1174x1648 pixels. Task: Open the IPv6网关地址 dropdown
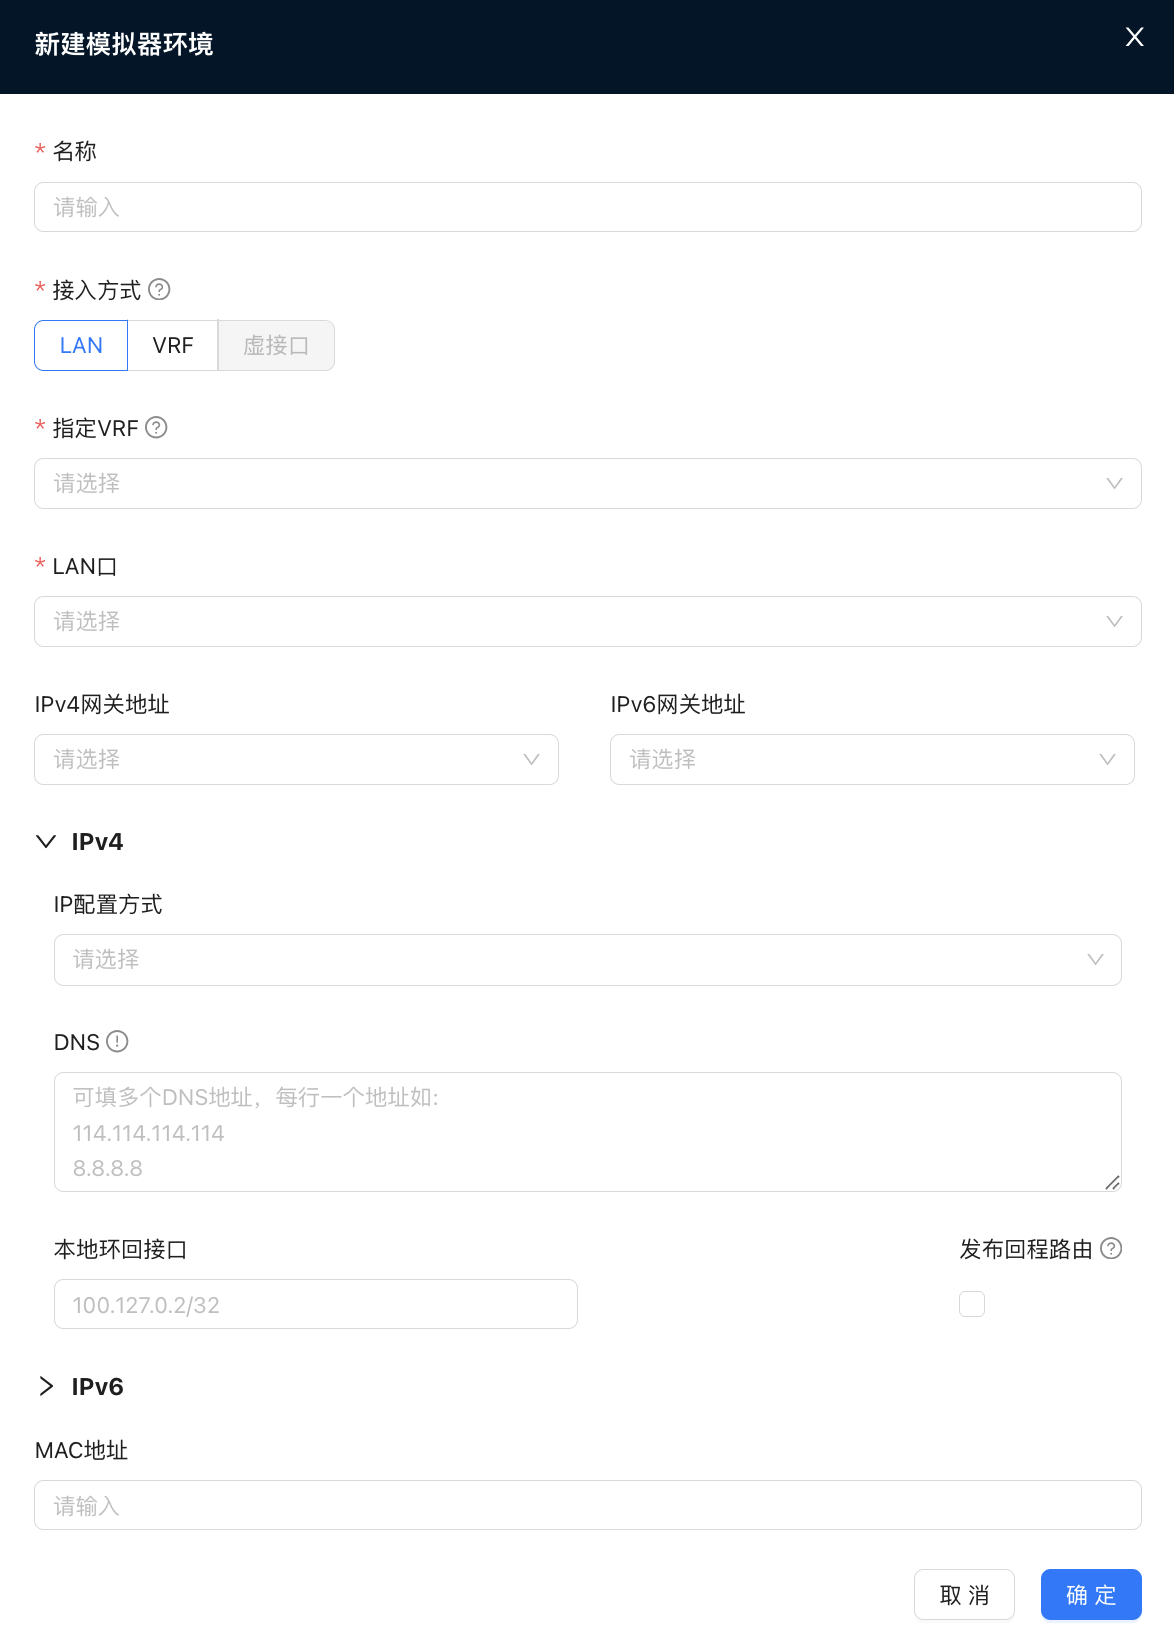click(872, 760)
